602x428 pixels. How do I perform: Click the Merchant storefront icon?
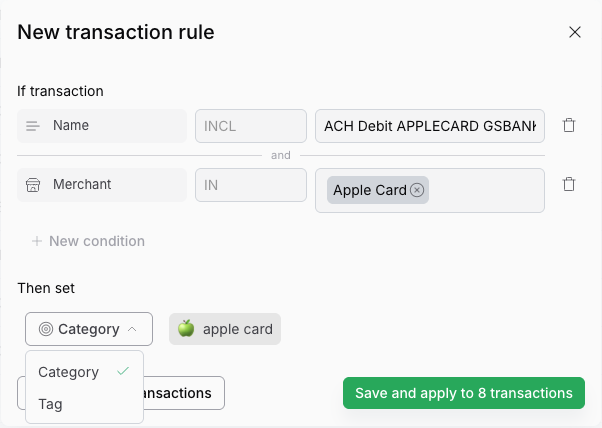(33, 185)
